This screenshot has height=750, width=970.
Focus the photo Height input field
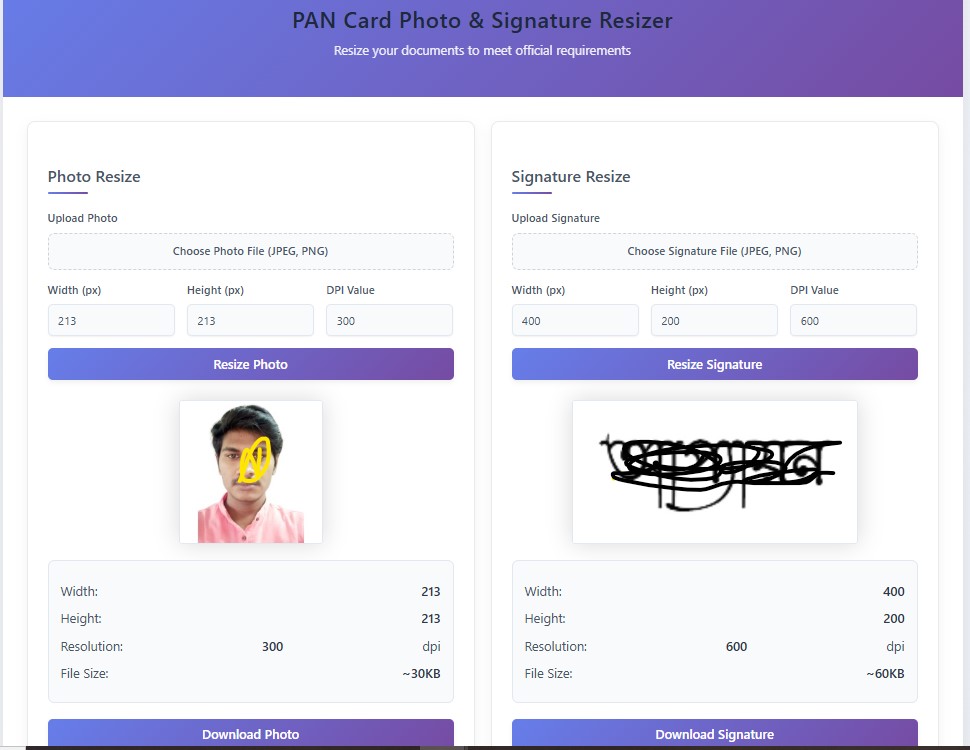(250, 321)
